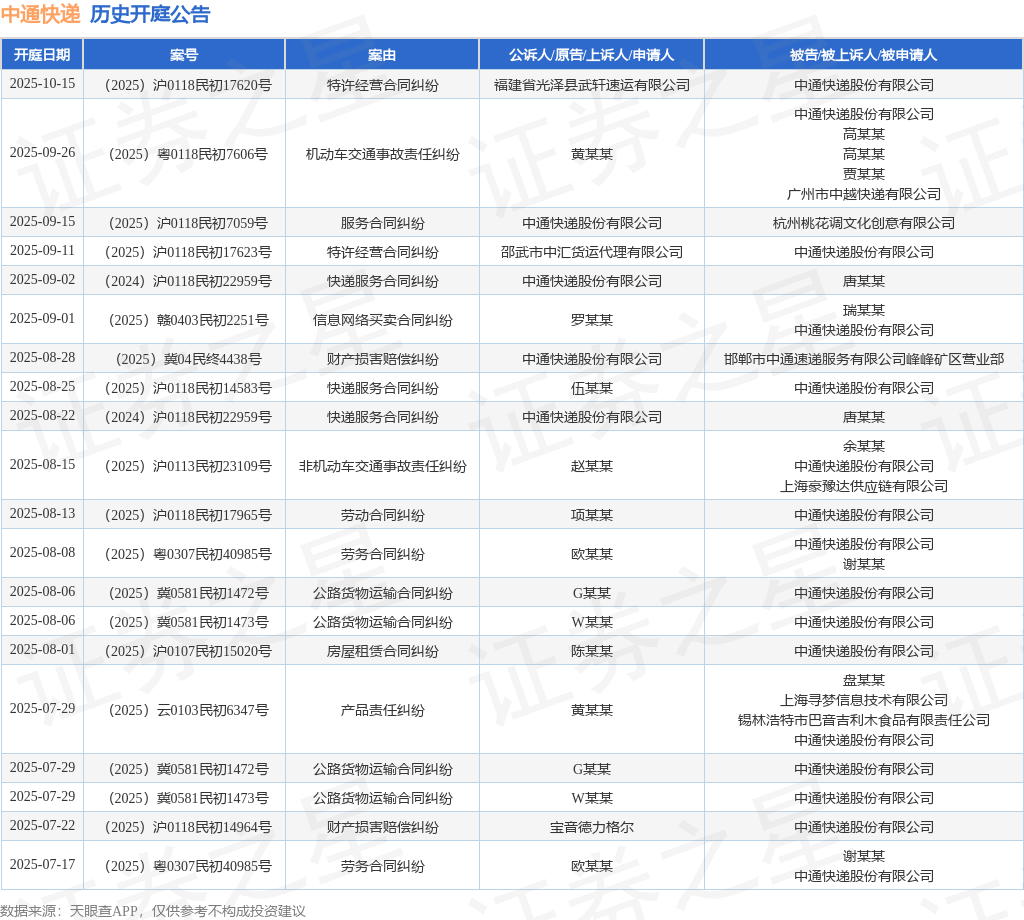Click defendant 杭州桃花调文化创意有限公司
This screenshot has height=920, width=1024.
click(x=863, y=223)
